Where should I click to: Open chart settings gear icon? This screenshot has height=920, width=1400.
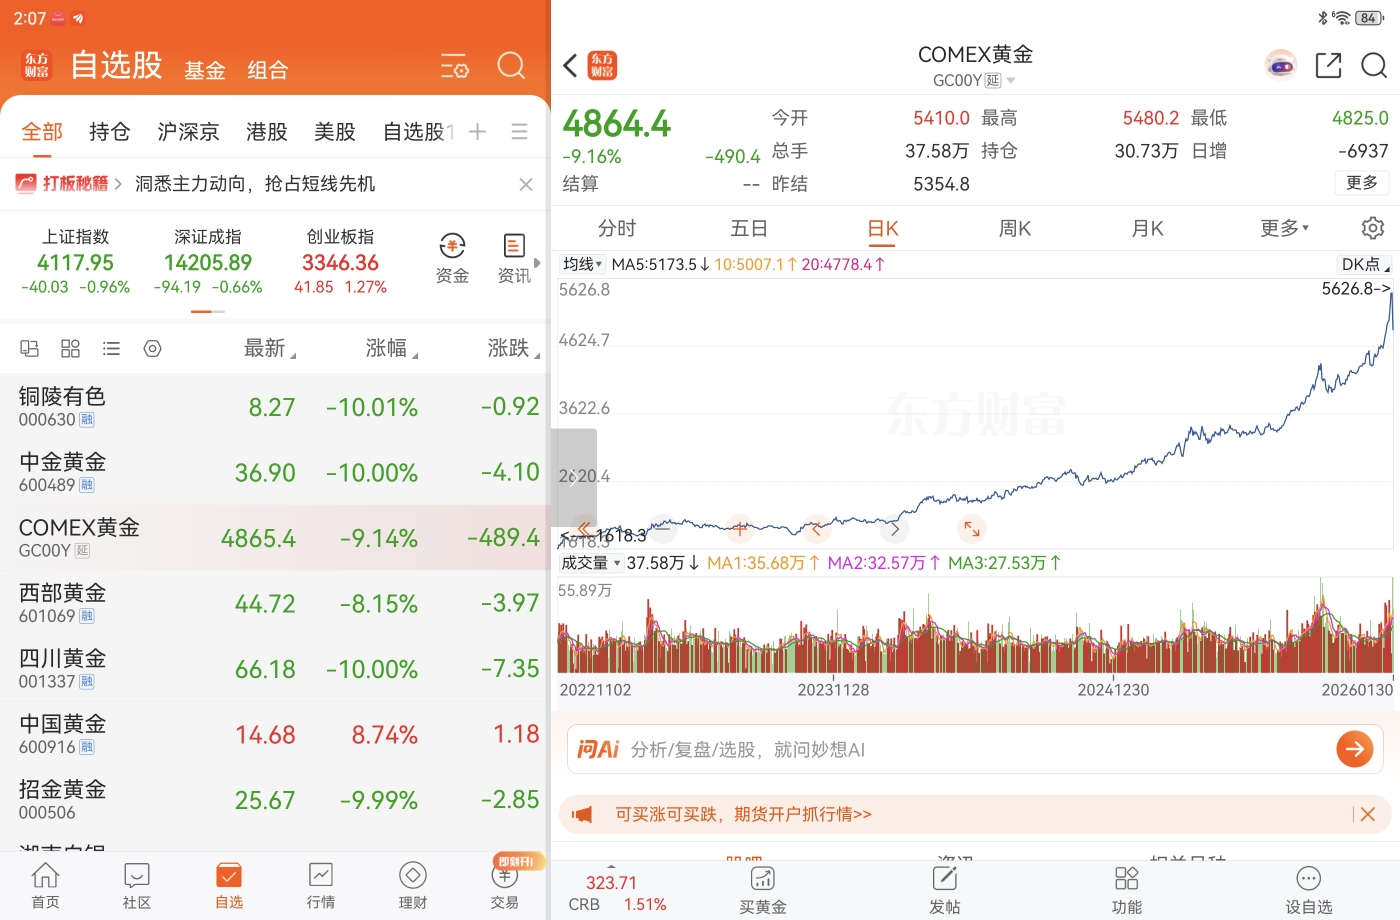coord(1373,228)
